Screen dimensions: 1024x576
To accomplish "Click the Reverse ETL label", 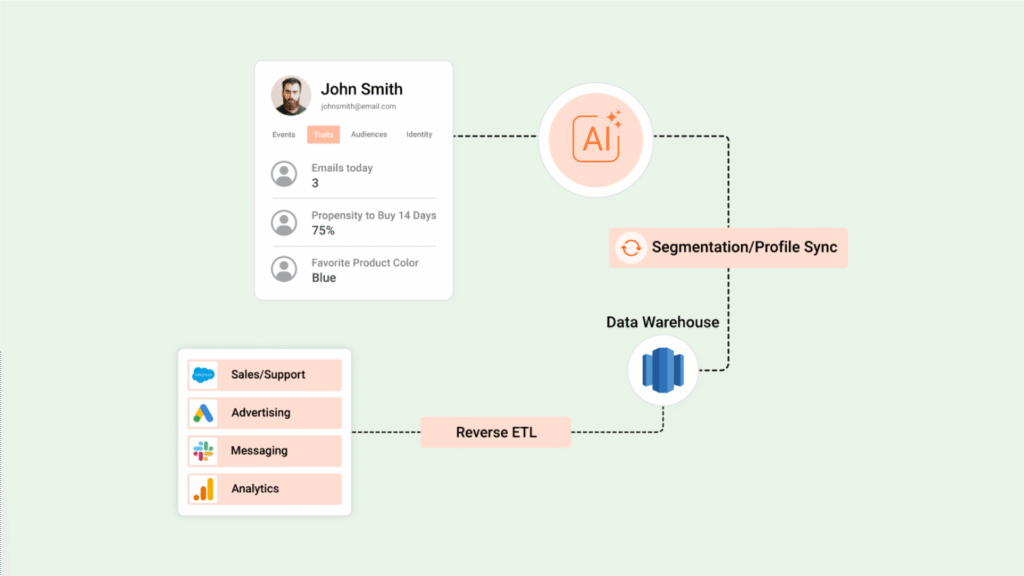I will pyautogui.click(x=496, y=432).
